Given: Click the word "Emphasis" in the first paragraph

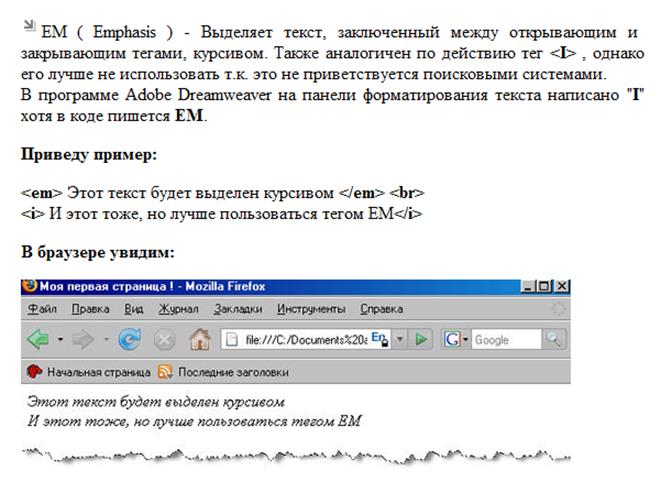Looking at the screenshot, I should [x=124, y=32].
